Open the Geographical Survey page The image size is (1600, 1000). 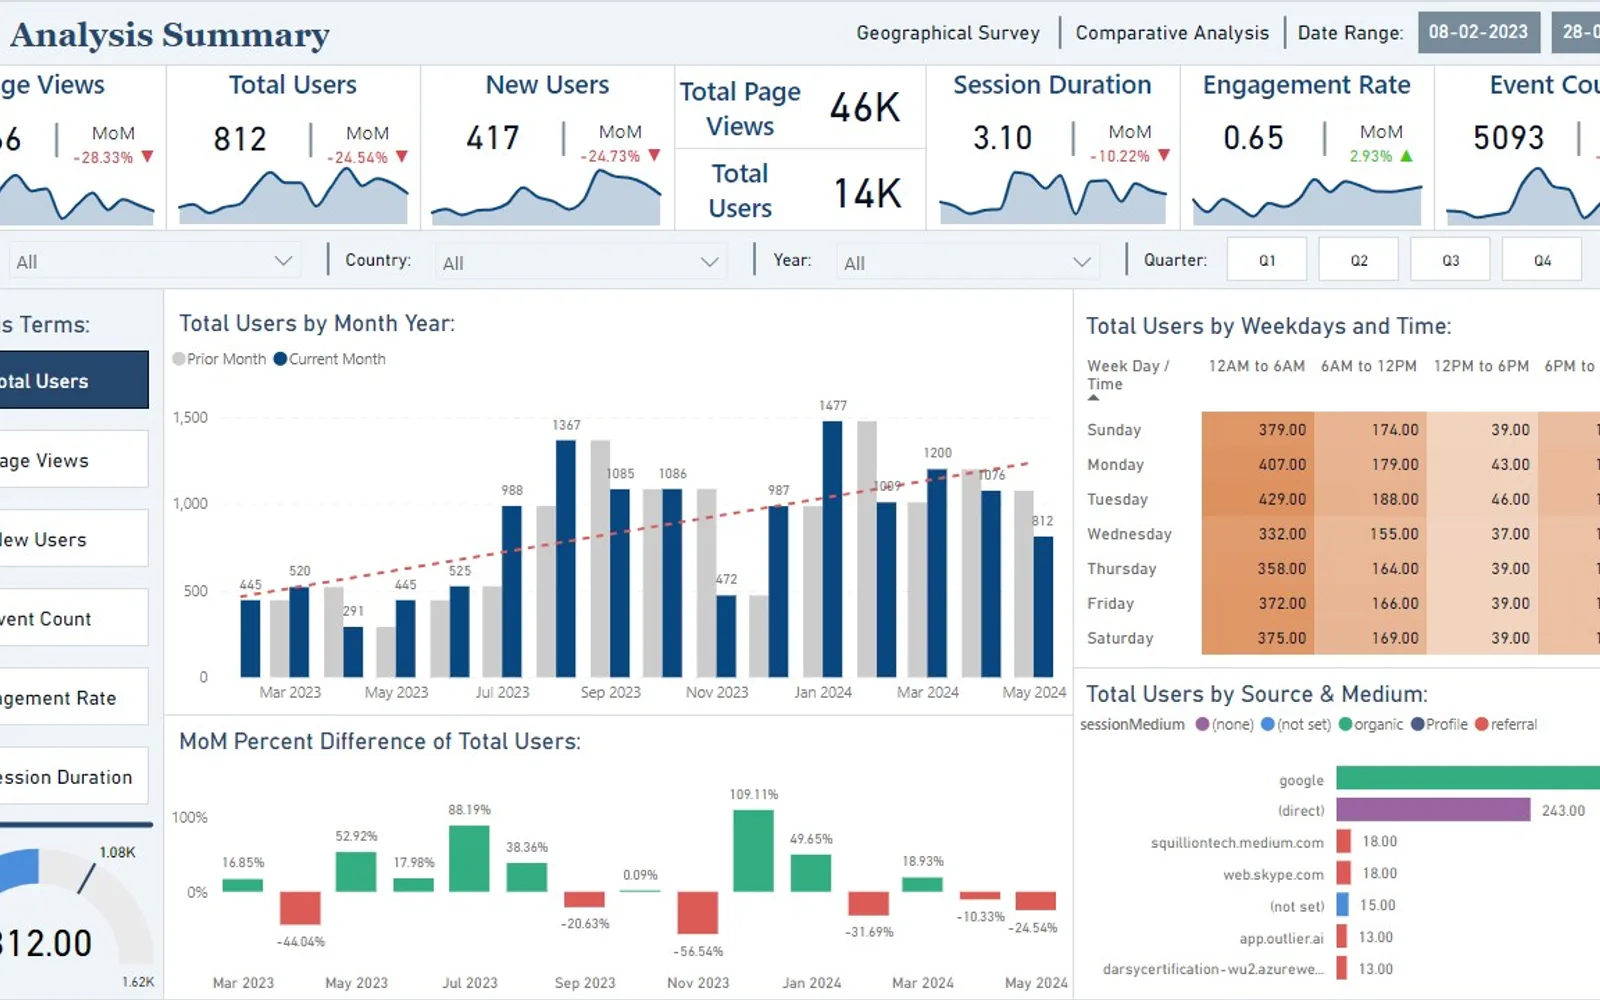pos(947,33)
